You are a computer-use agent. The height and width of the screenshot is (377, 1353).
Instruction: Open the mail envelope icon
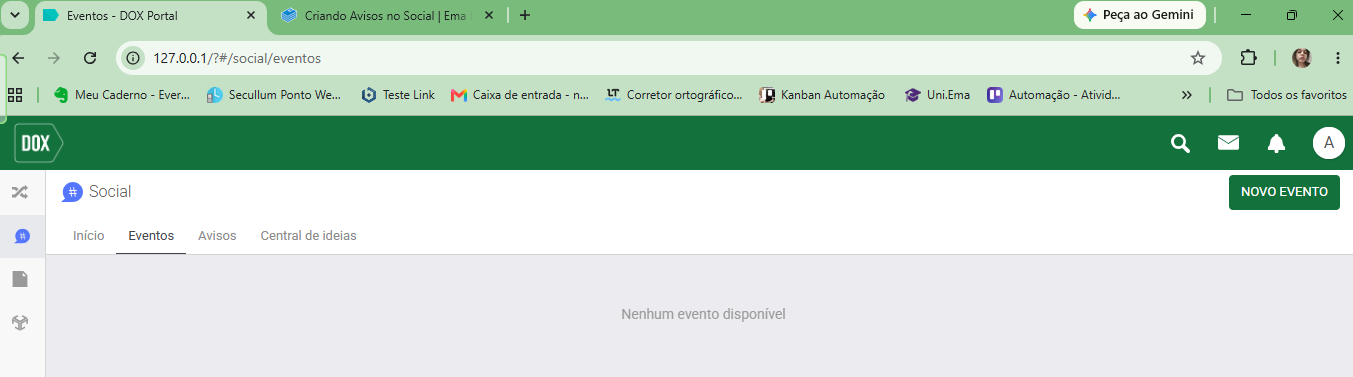(x=1228, y=143)
